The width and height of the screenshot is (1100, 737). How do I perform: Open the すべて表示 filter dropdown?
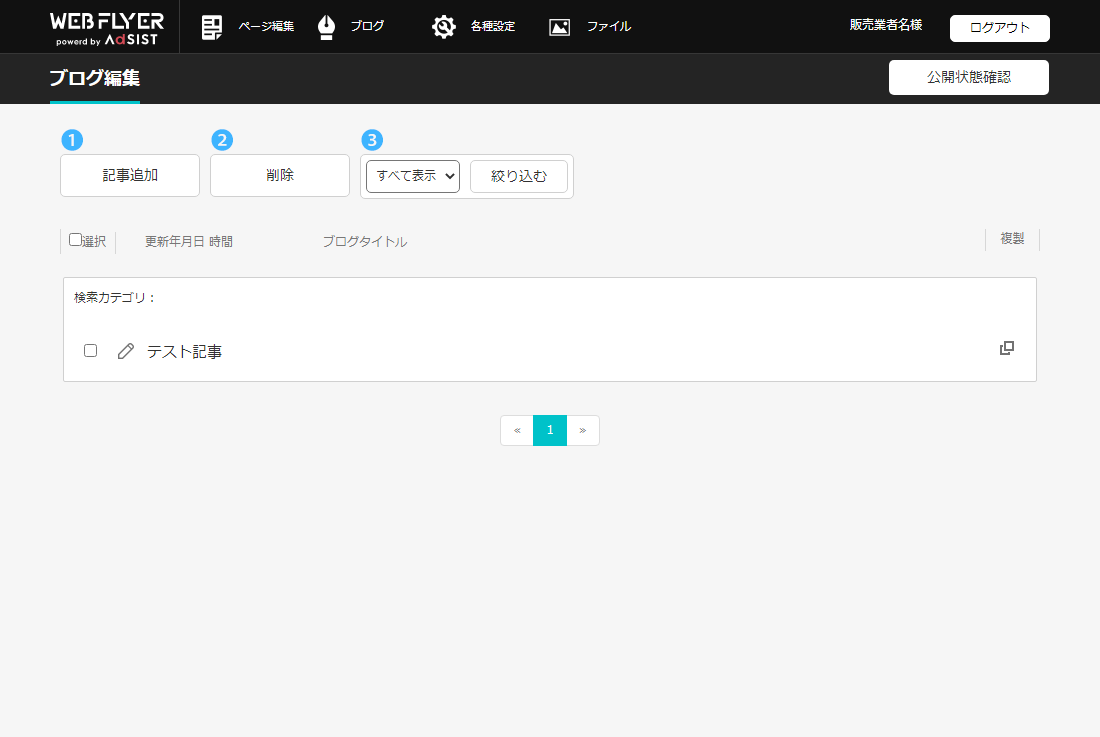(x=412, y=176)
